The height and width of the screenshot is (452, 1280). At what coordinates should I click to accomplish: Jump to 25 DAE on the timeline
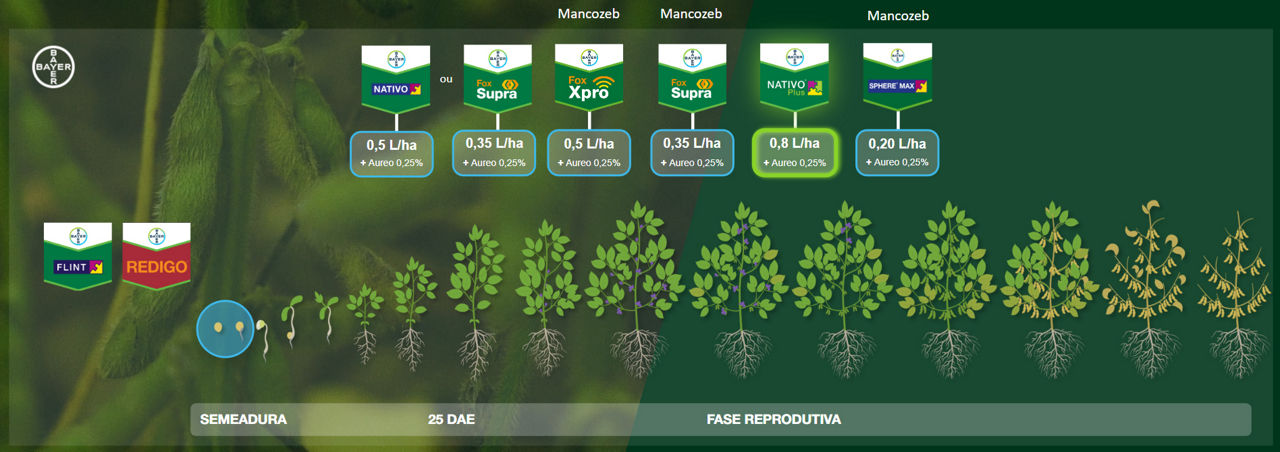[x=451, y=419]
